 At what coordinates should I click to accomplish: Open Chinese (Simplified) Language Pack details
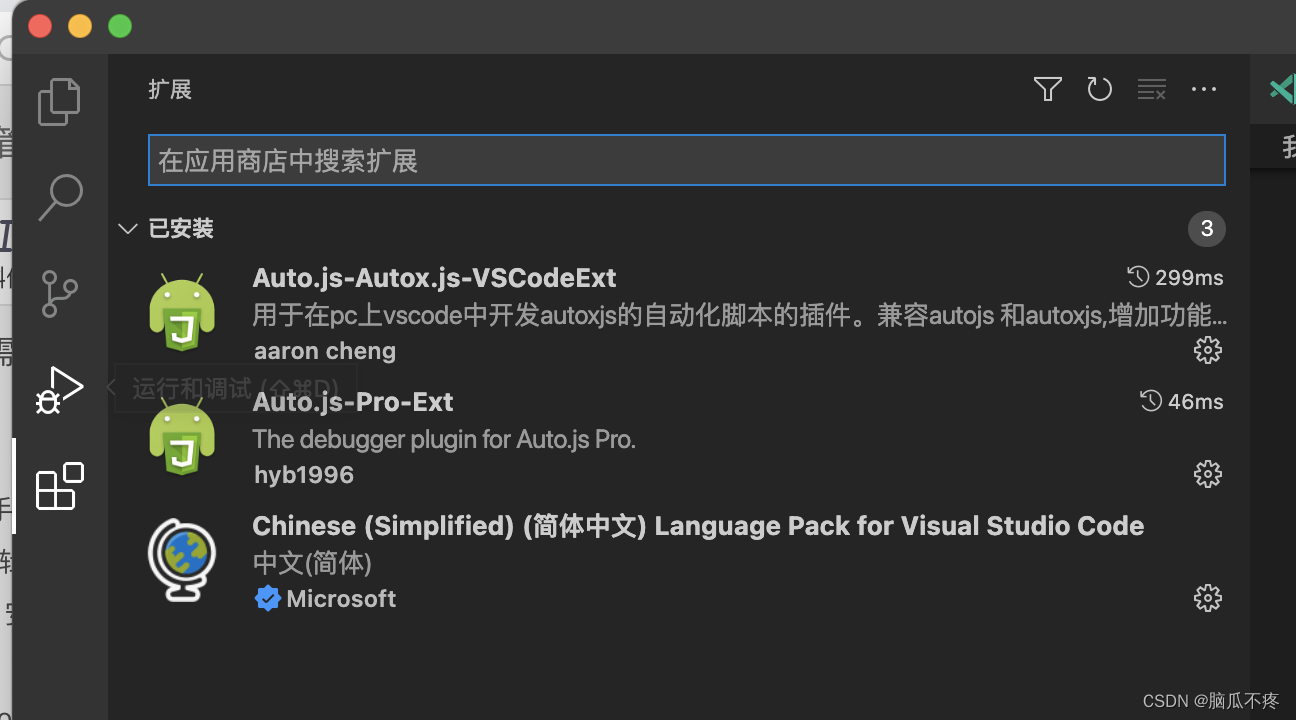coord(698,526)
